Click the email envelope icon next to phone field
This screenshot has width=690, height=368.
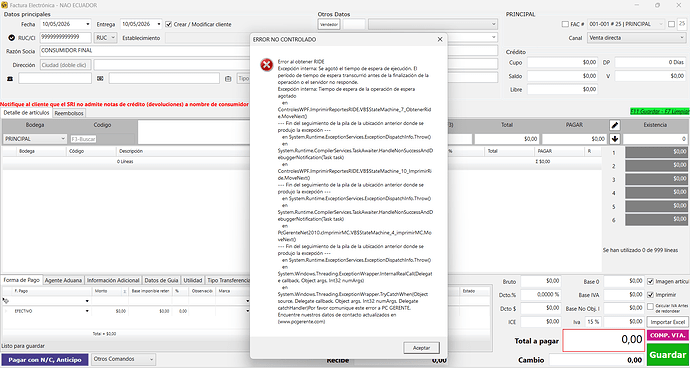(100, 78)
